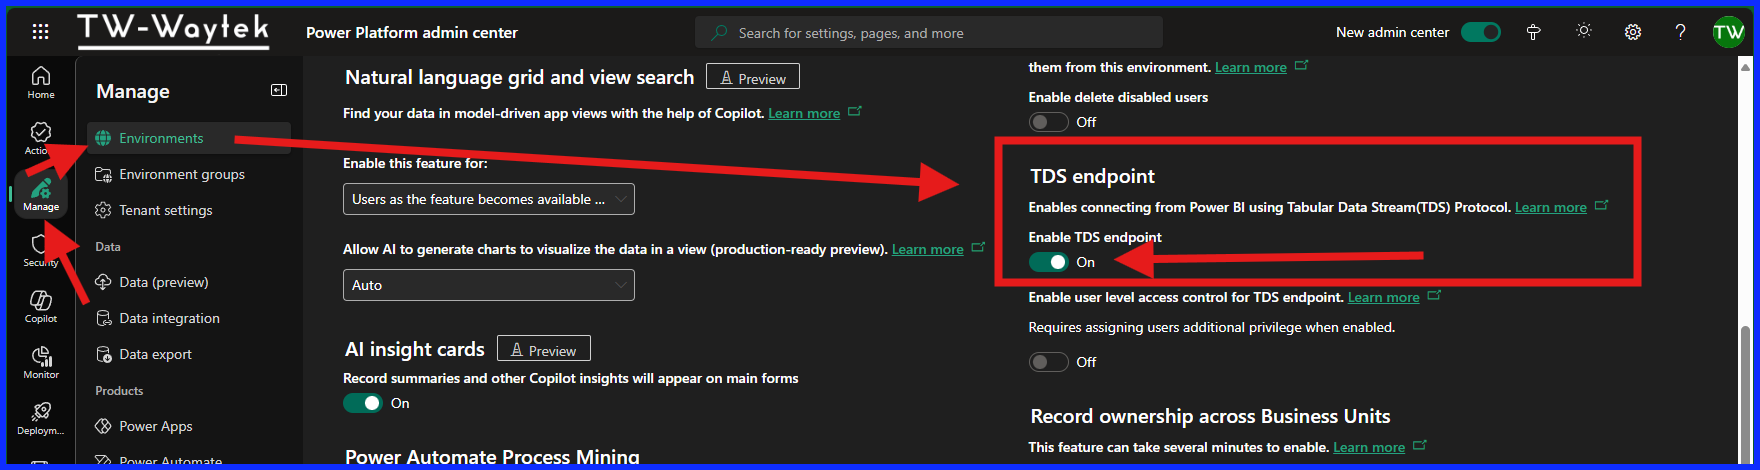Screen dimensions: 1760x470
Task: Open Monitor section in left rail
Action: click(x=41, y=362)
